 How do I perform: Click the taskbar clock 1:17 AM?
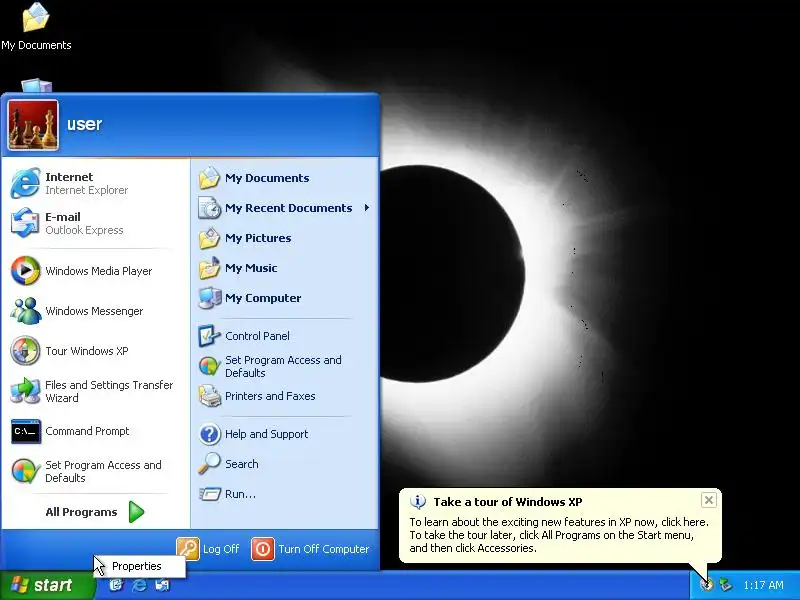point(763,585)
